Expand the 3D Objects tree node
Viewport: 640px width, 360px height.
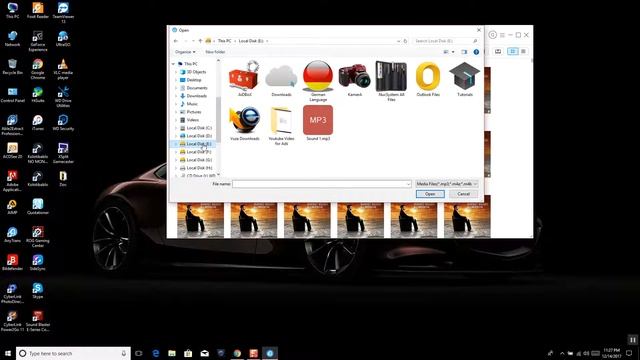(176, 72)
